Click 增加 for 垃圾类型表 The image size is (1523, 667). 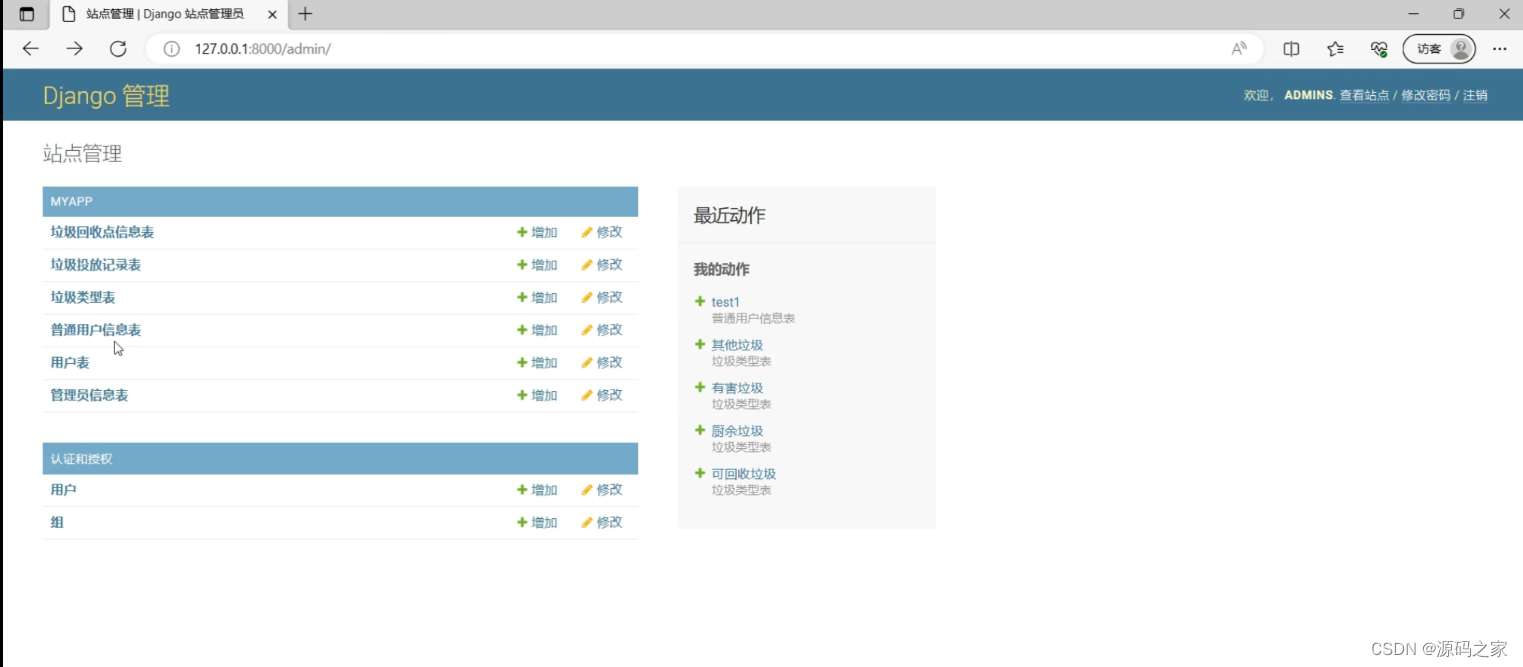pyautogui.click(x=538, y=297)
